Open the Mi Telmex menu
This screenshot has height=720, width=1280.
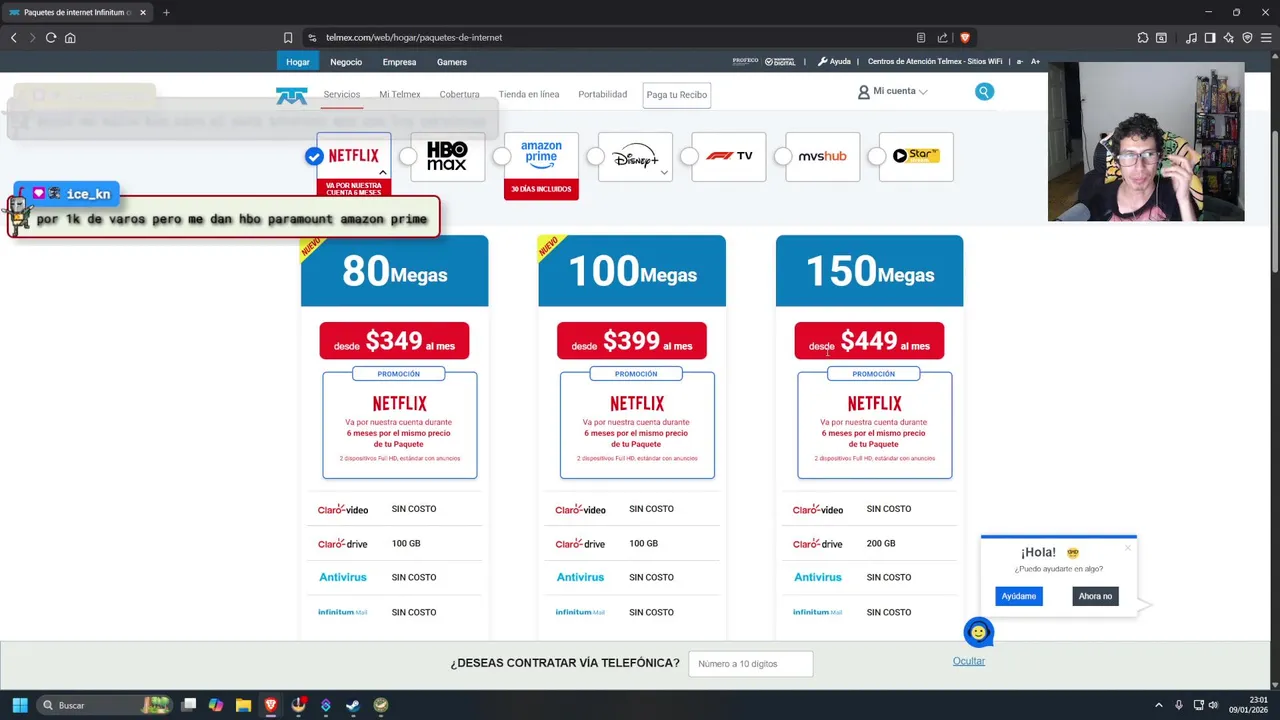[x=400, y=94]
